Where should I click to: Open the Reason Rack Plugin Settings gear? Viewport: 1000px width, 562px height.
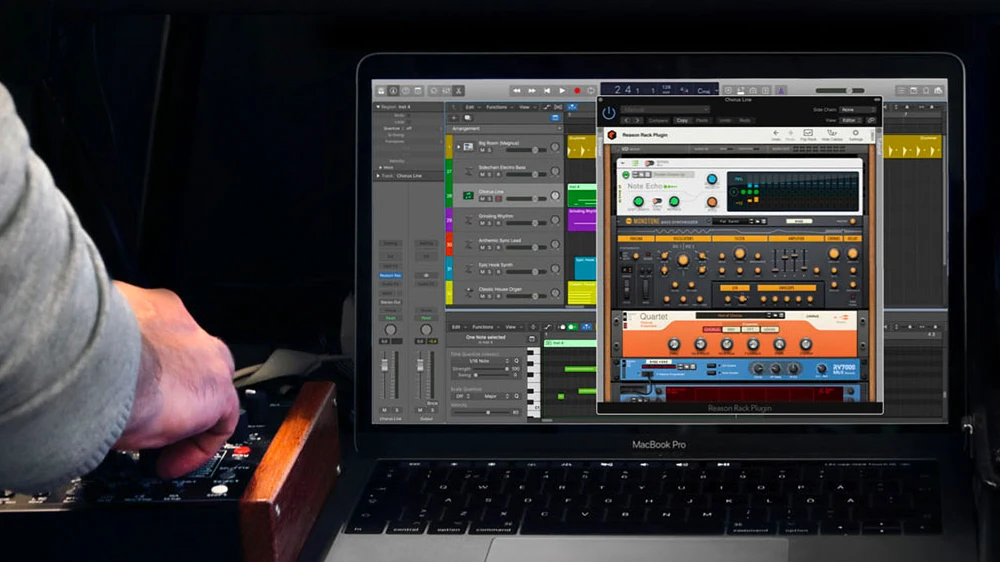(856, 134)
